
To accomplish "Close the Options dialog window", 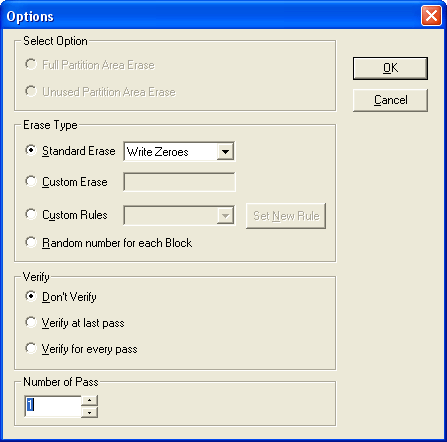I will (431, 16).
